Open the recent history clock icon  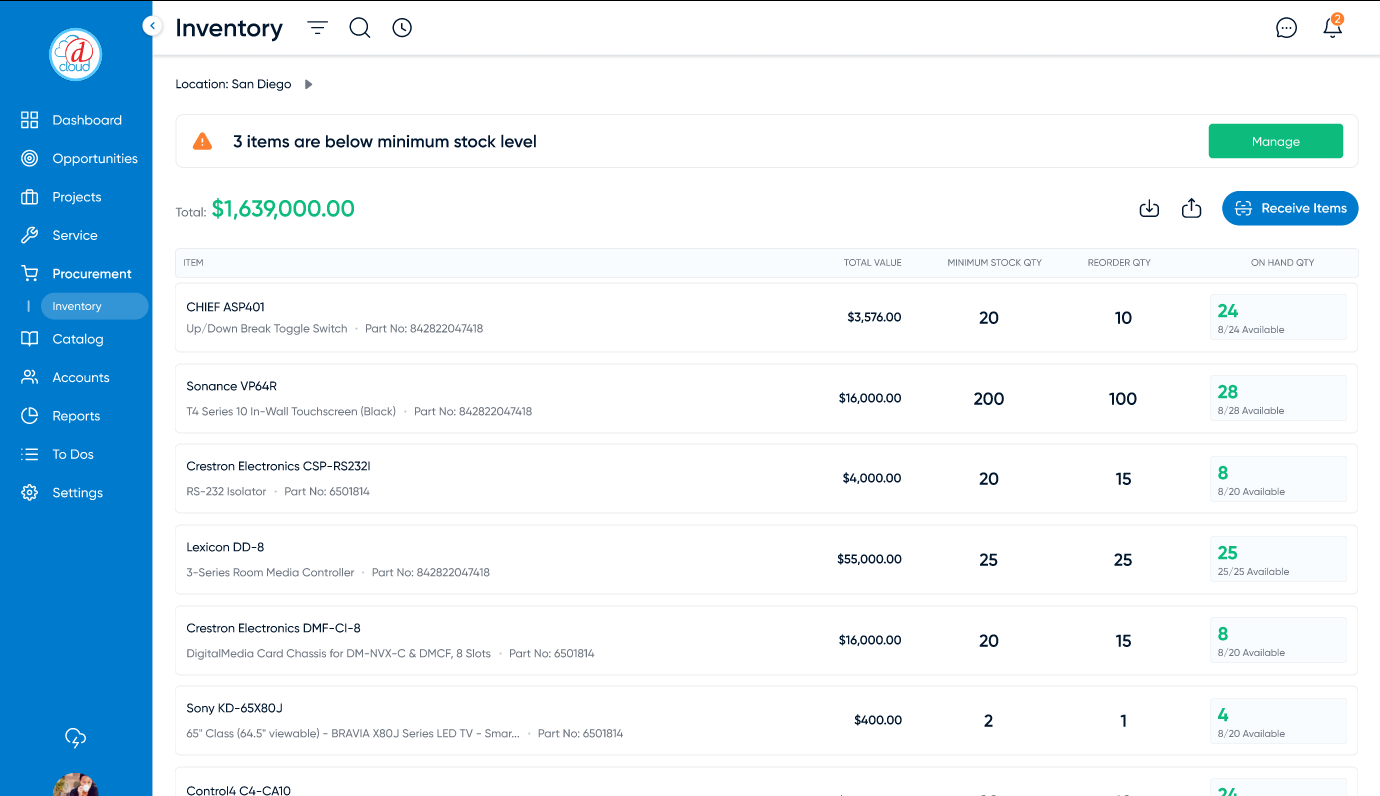tap(402, 27)
